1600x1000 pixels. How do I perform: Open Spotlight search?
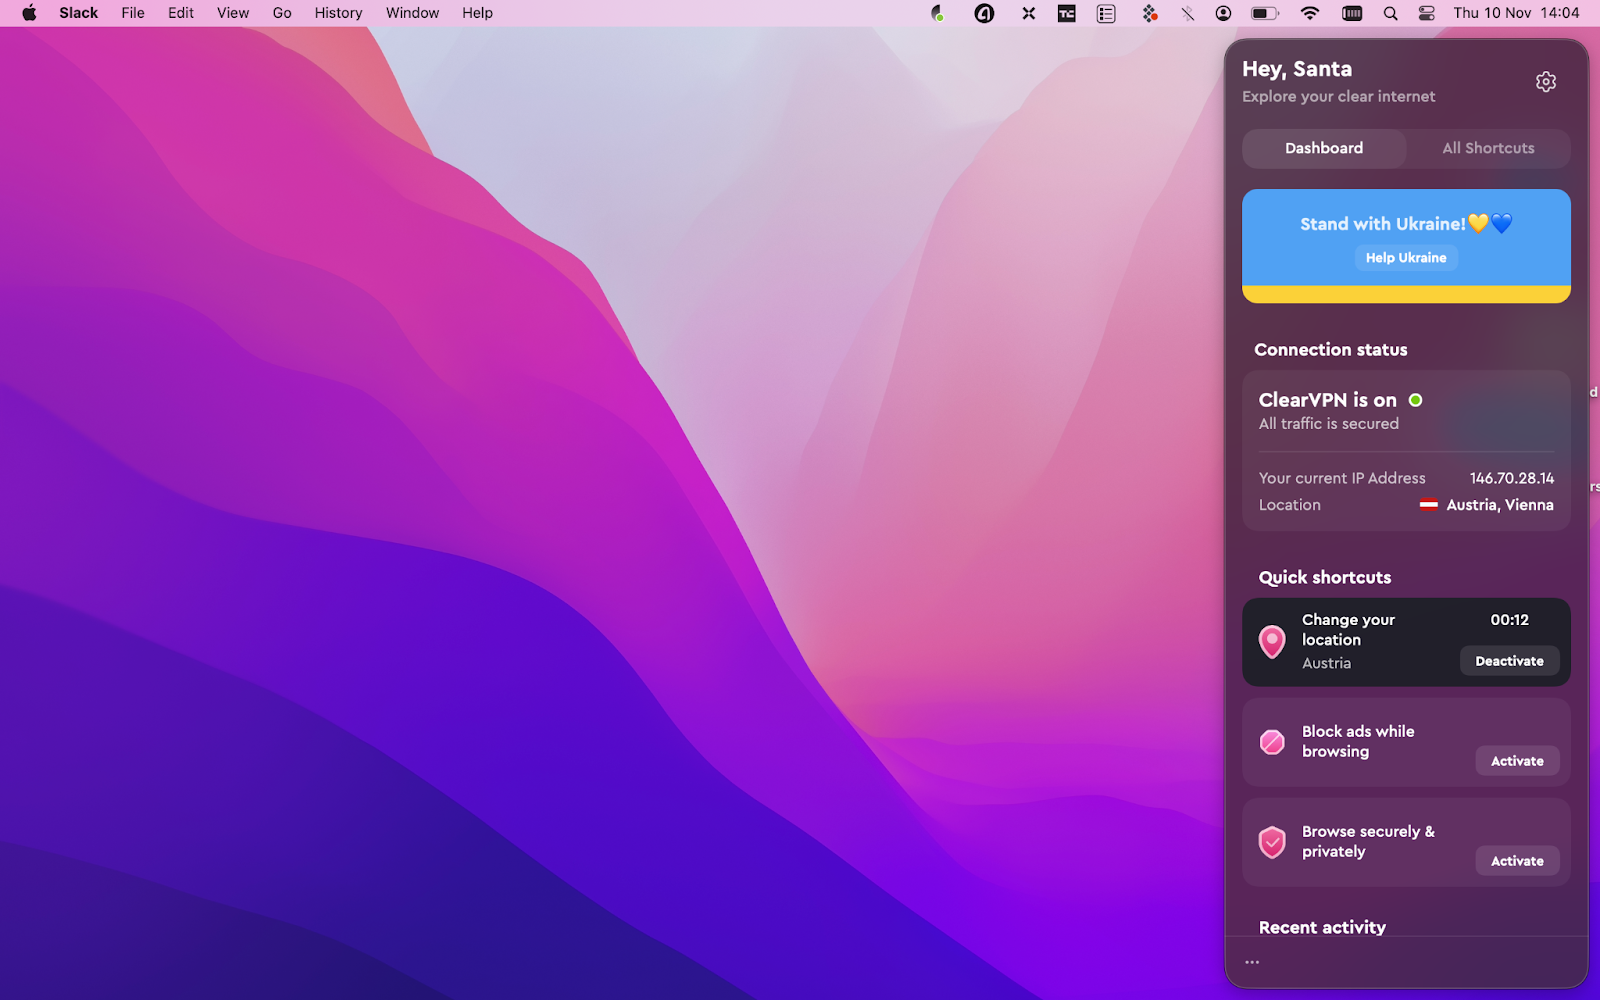[x=1390, y=13]
